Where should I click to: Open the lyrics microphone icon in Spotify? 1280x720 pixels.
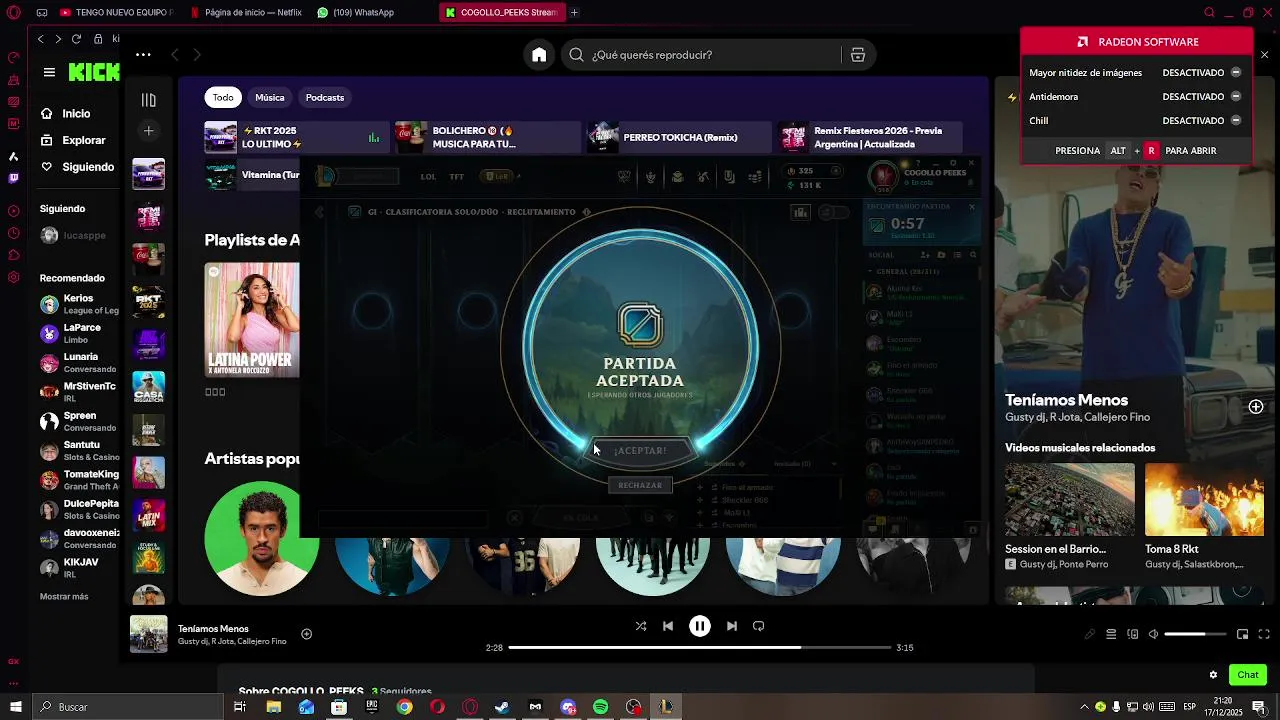(x=1090, y=634)
